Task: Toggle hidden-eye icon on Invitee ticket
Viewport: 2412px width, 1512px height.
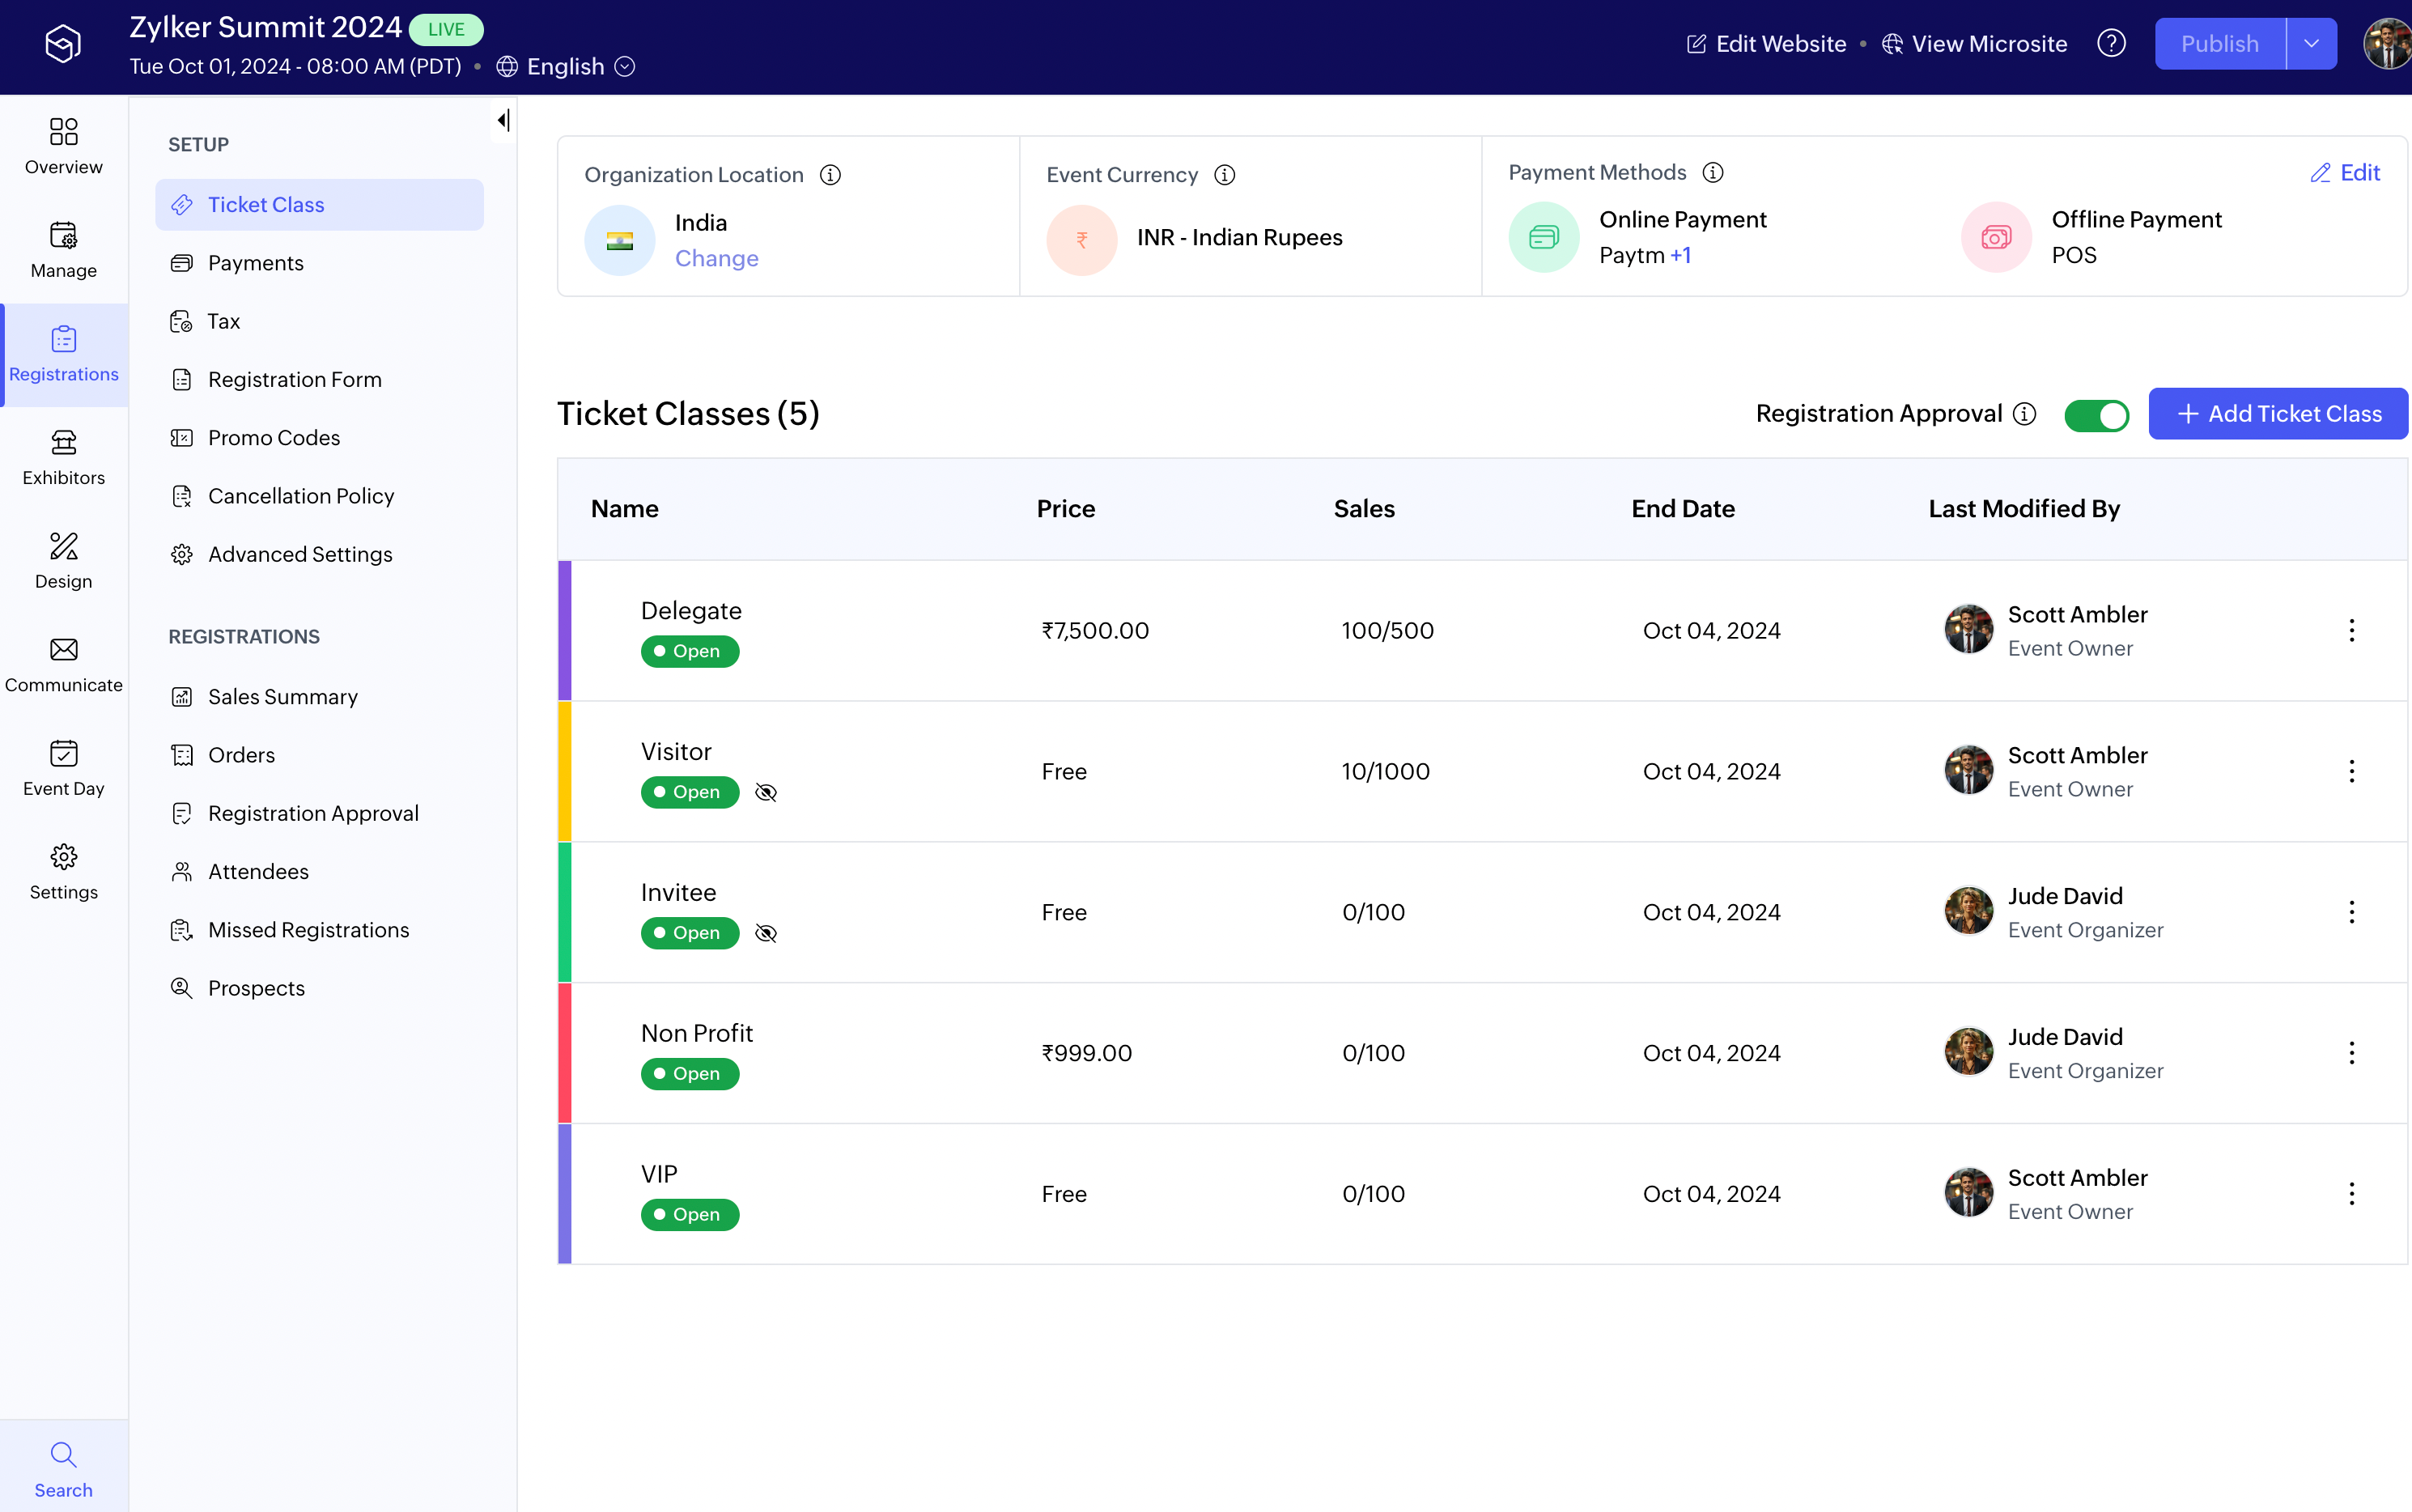Action: tap(766, 933)
